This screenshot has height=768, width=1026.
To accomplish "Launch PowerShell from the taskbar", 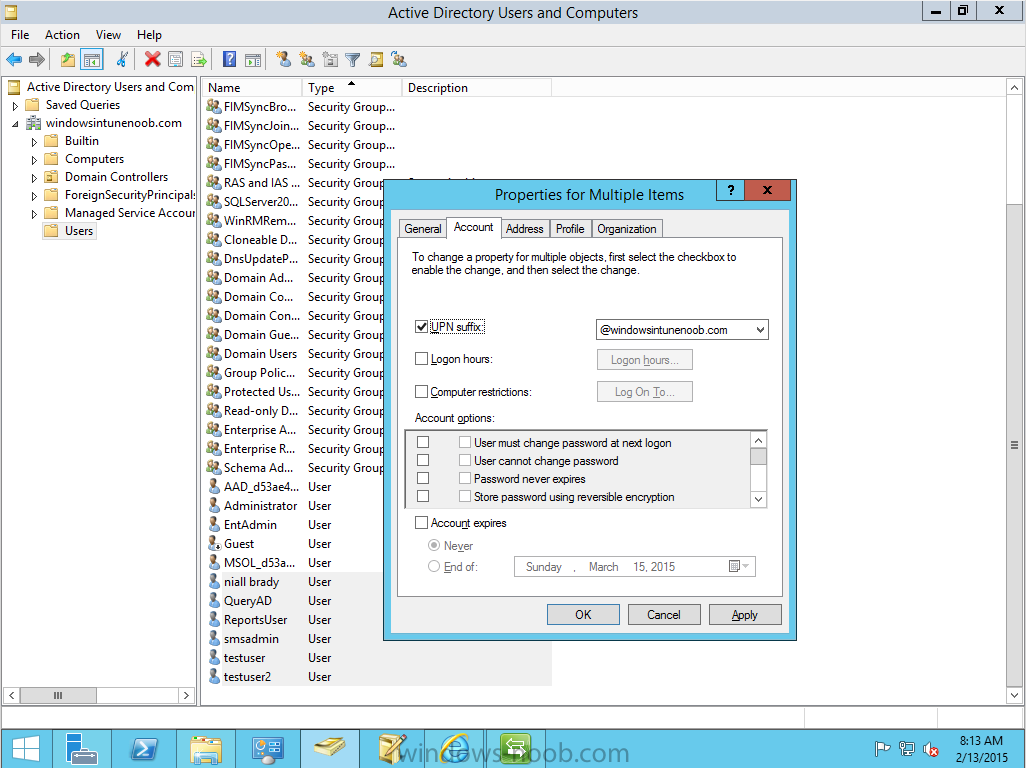I will click(x=143, y=749).
